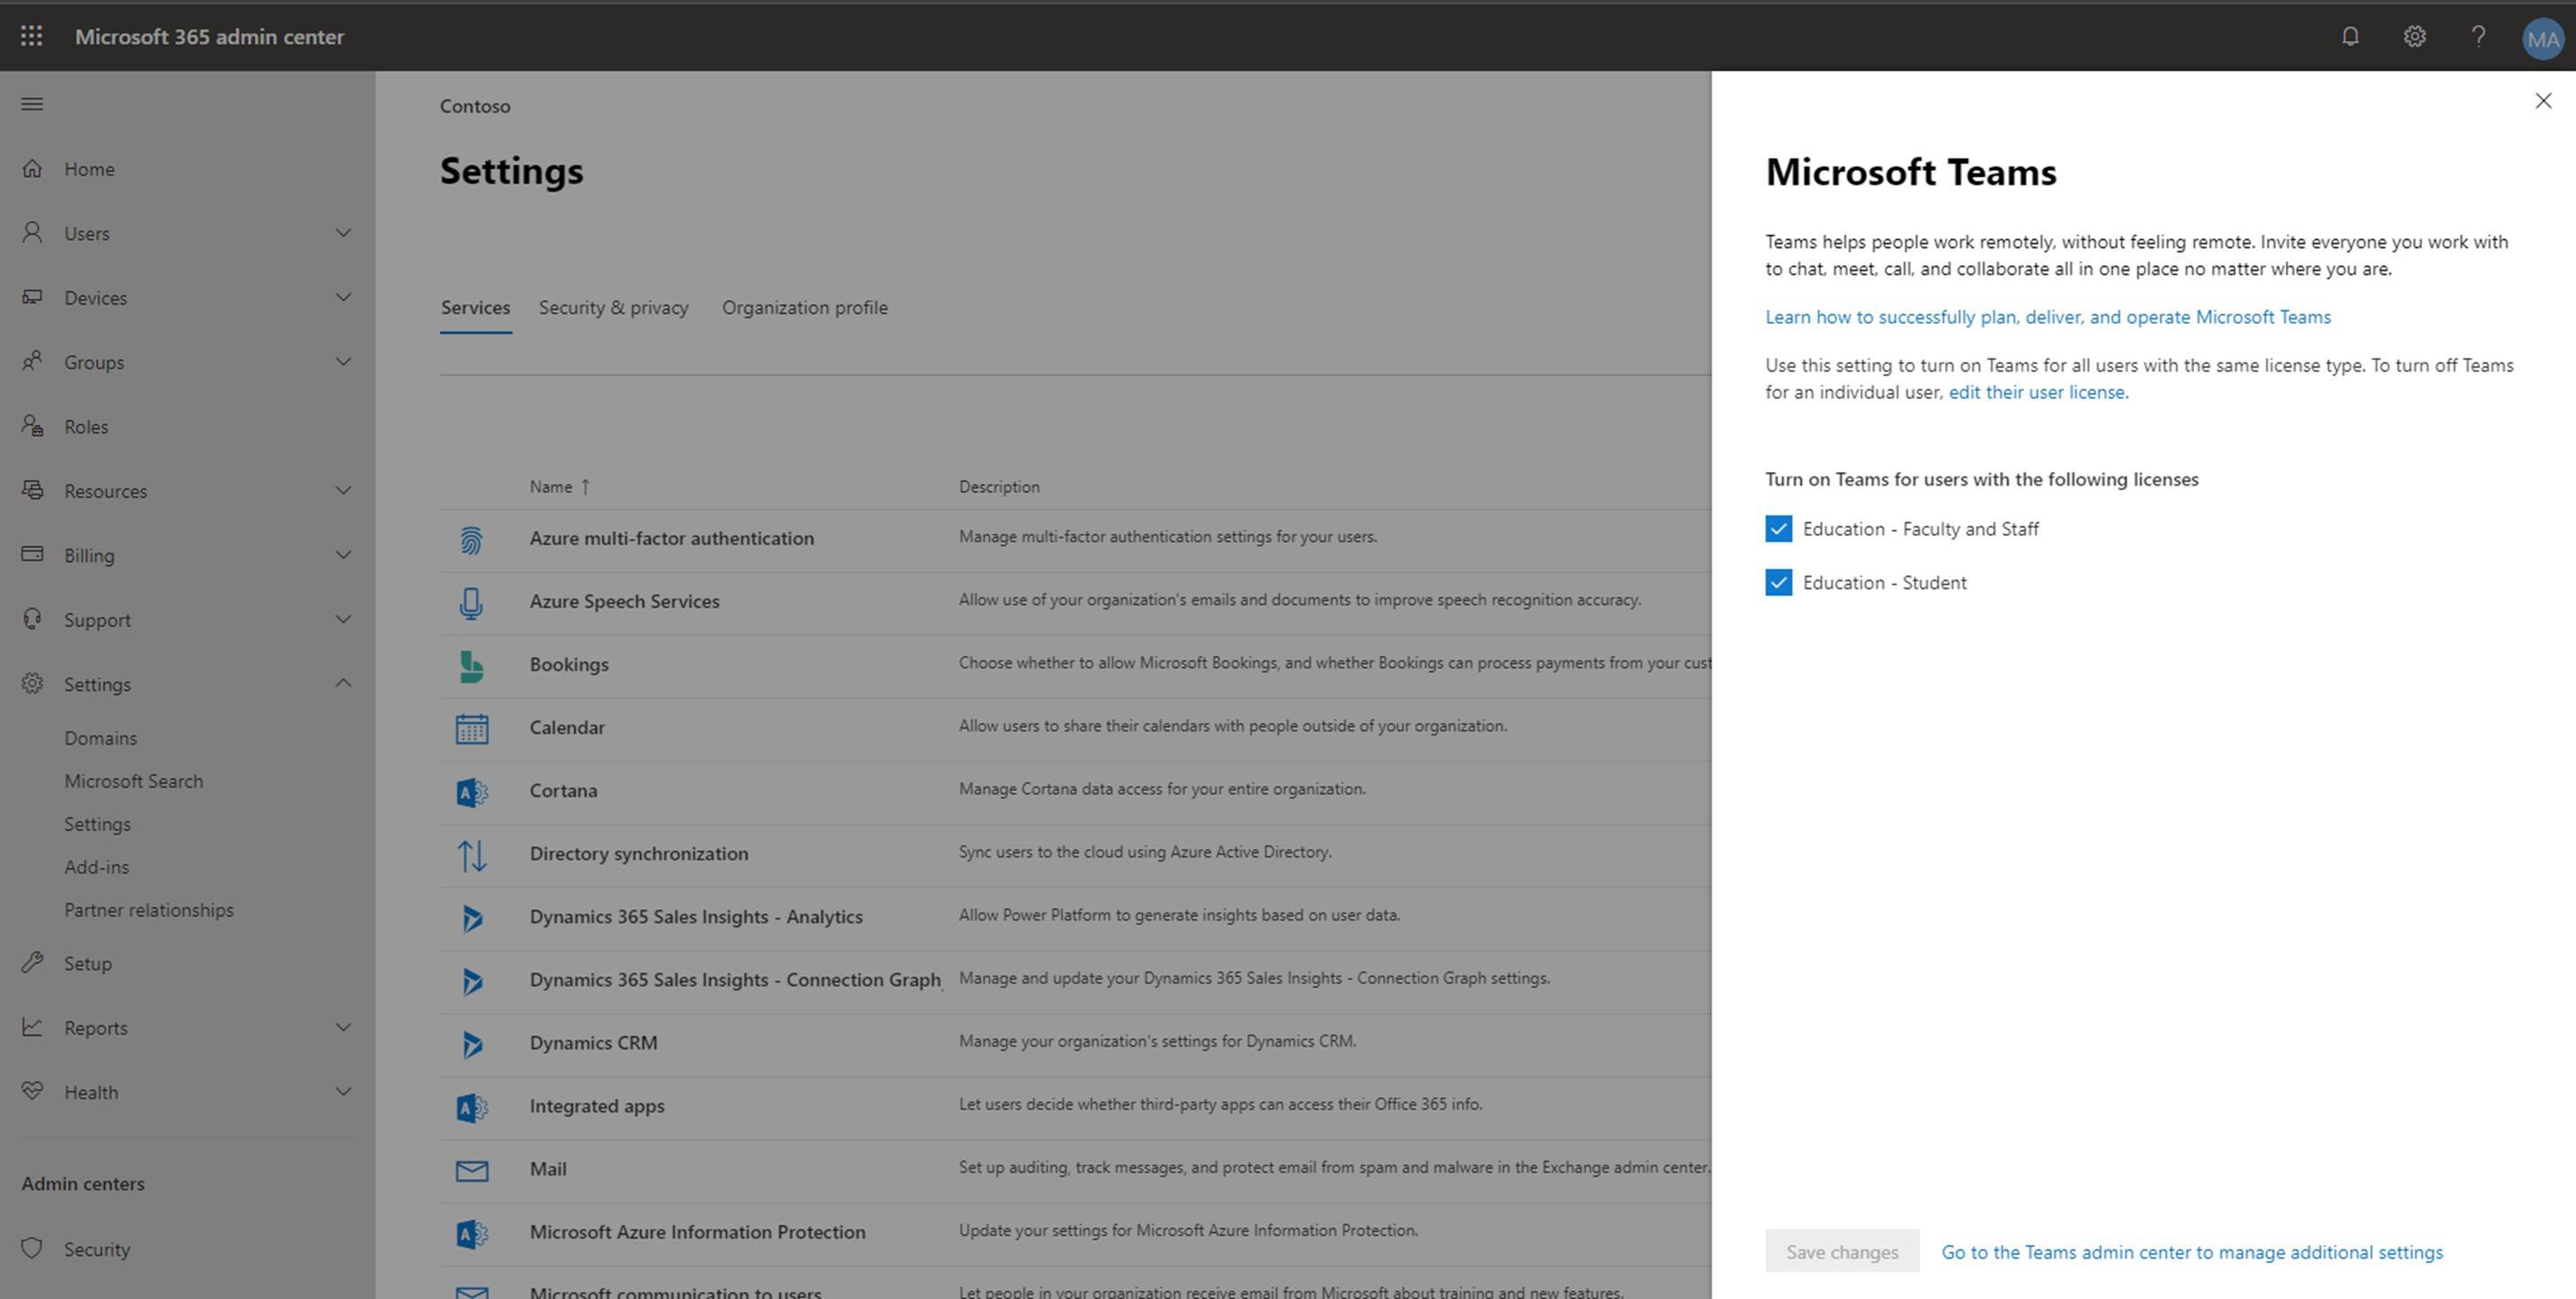Click the notification bell icon
Viewport: 2576px width, 1299px height.
tap(2350, 37)
